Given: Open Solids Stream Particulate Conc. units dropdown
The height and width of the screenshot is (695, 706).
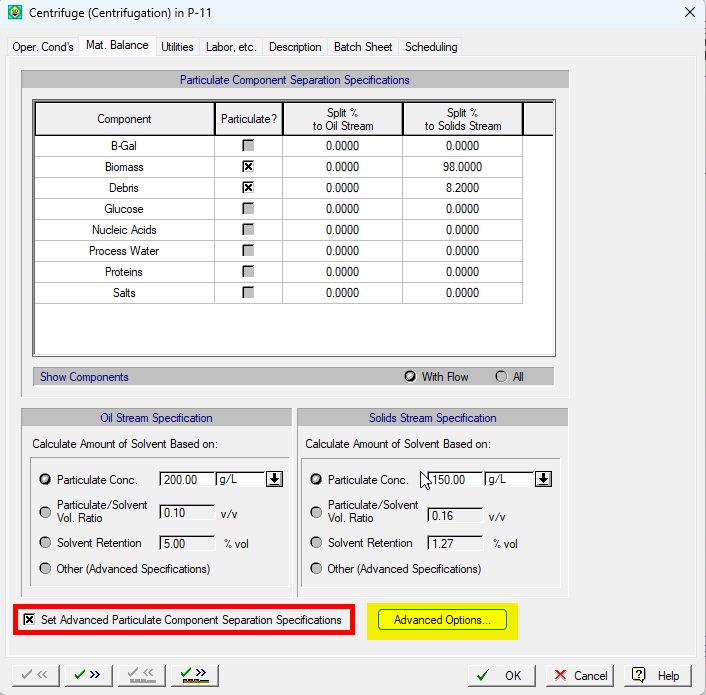Looking at the screenshot, I should click(543, 479).
